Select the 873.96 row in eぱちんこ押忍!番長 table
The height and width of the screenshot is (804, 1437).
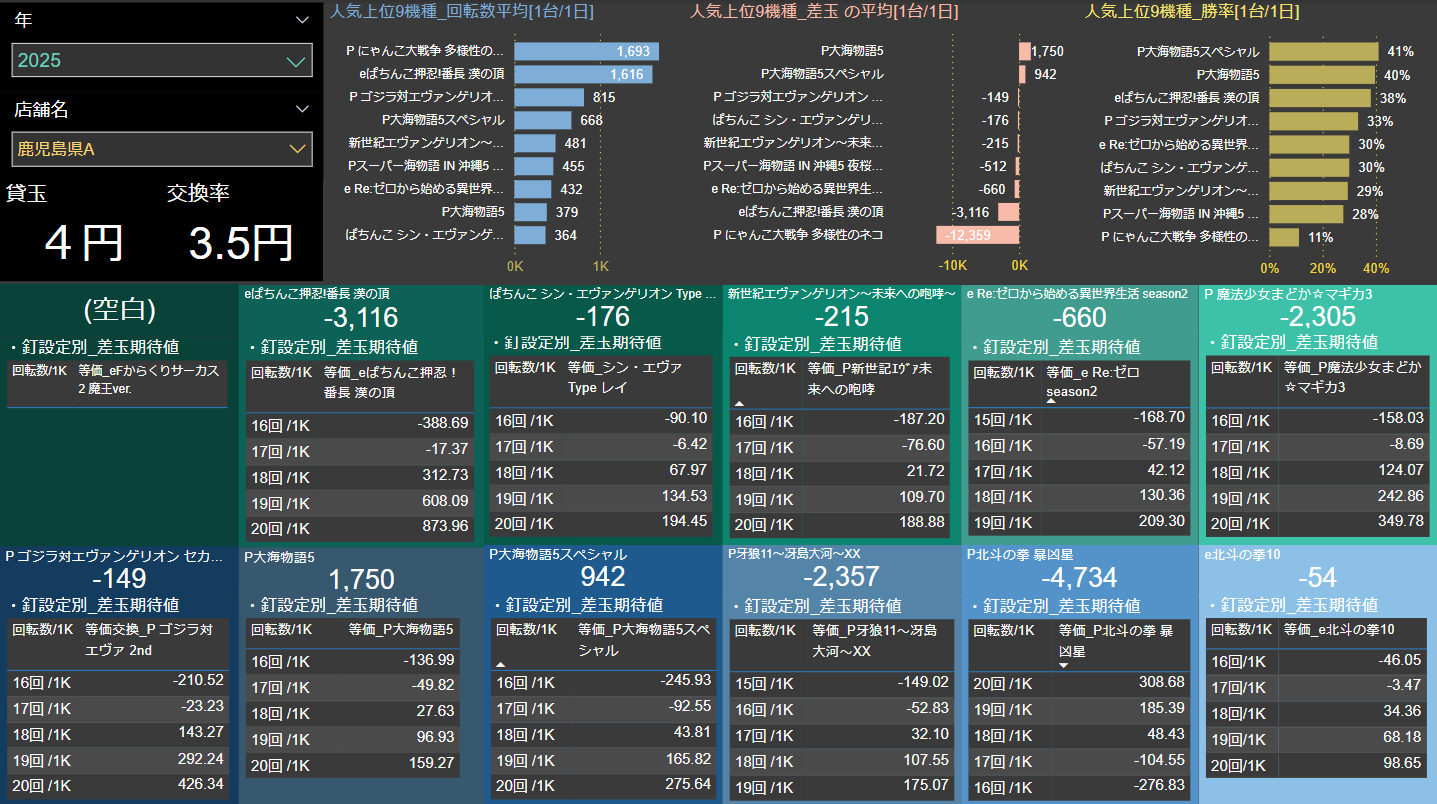tap(359, 526)
